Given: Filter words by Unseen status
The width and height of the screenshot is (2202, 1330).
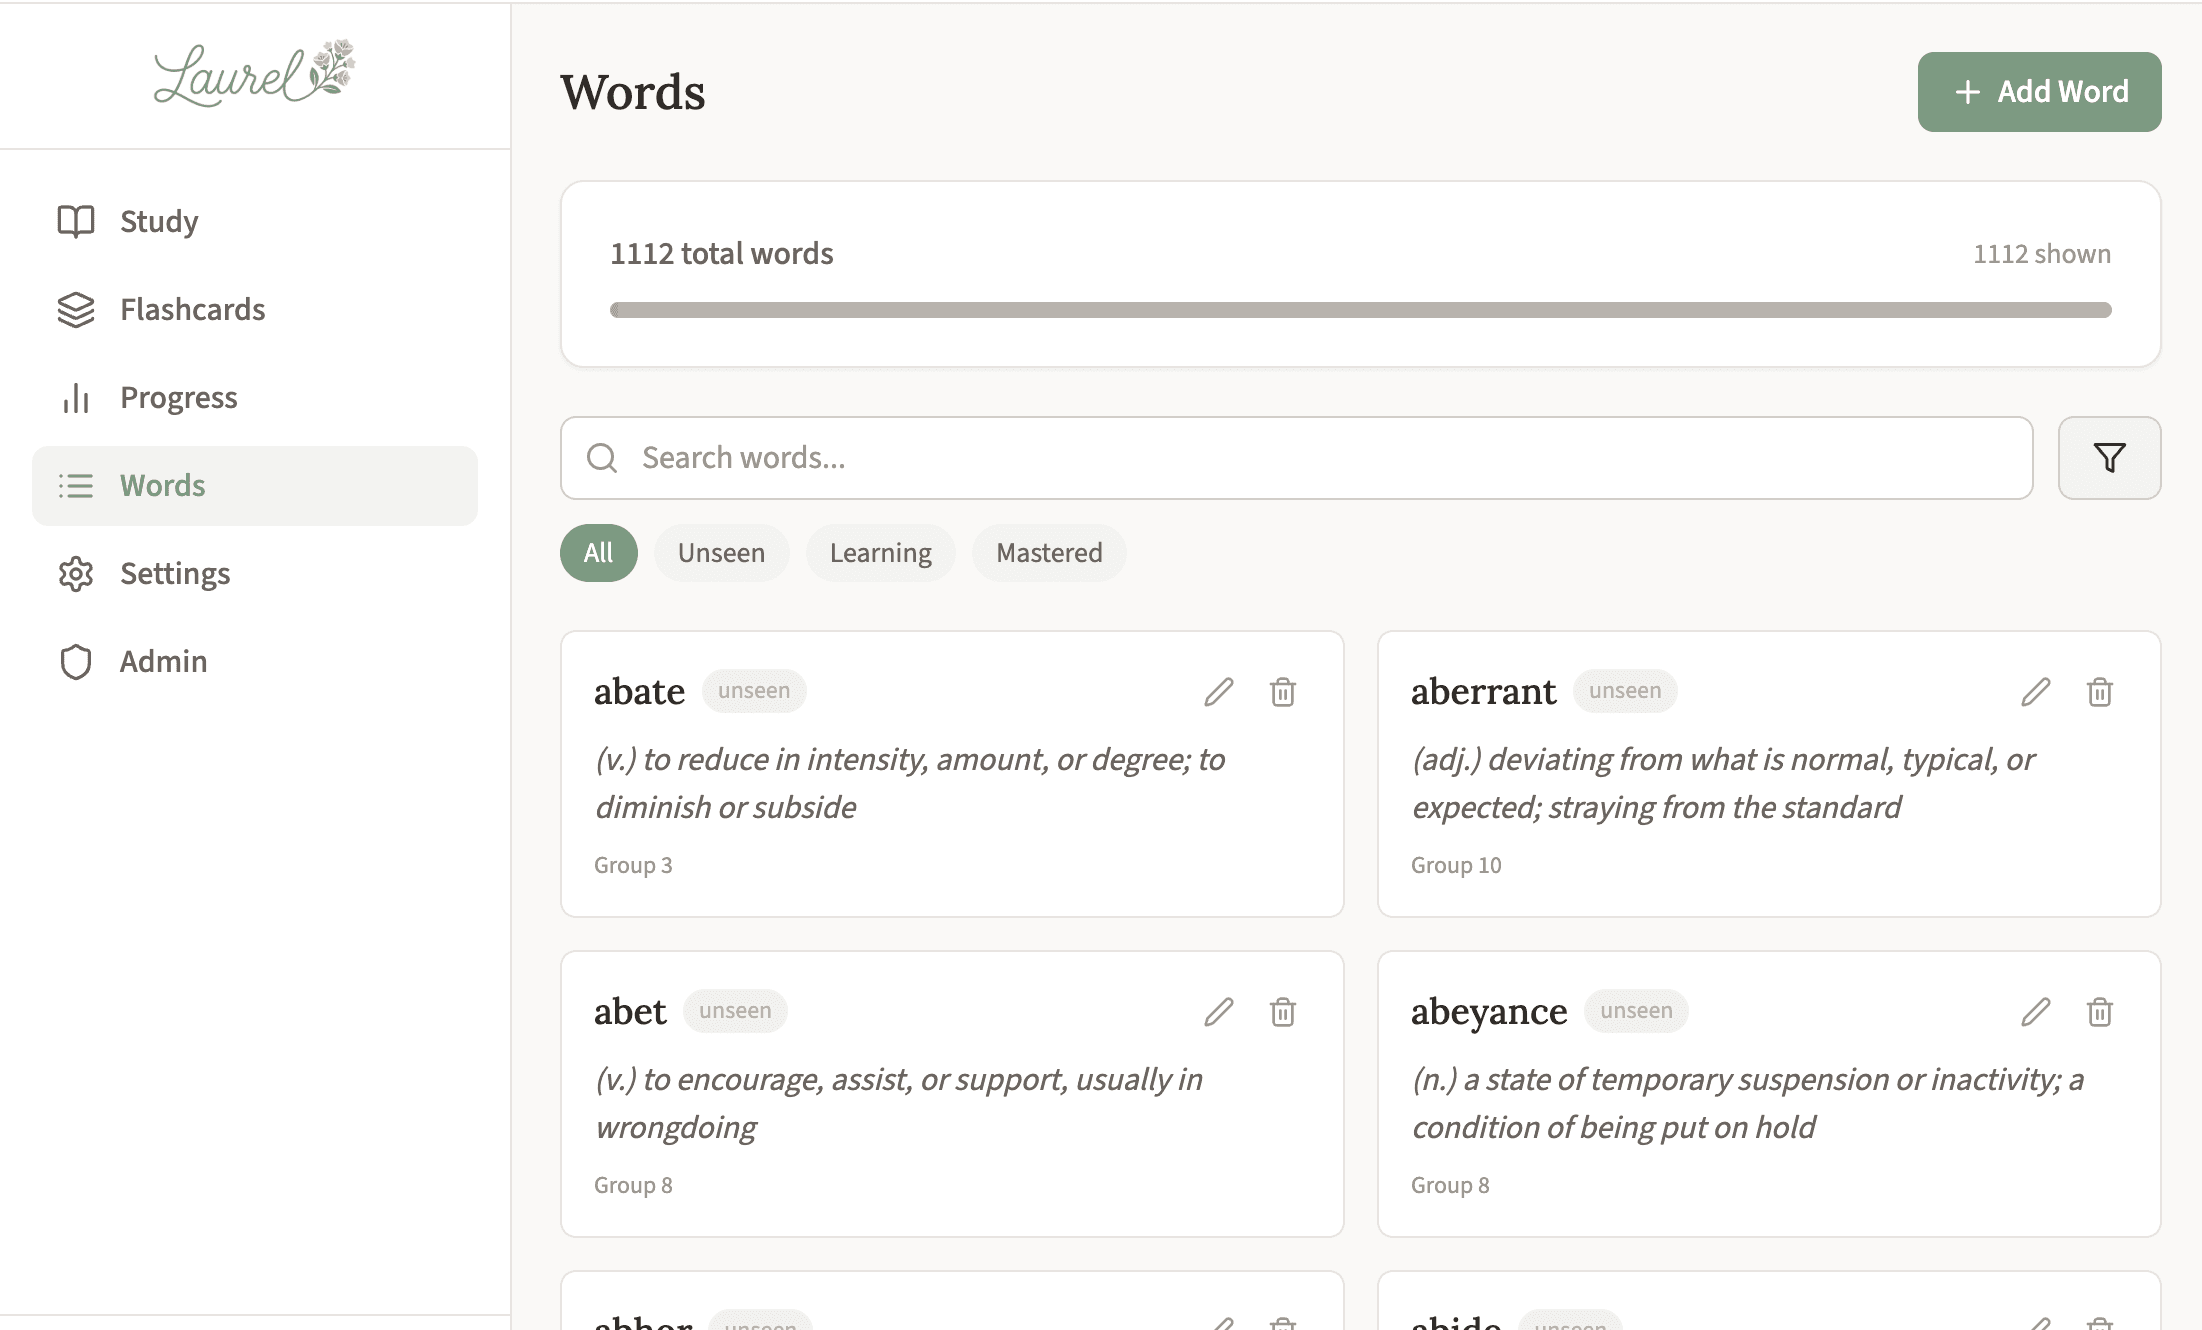Looking at the screenshot, I should (721, 553).
